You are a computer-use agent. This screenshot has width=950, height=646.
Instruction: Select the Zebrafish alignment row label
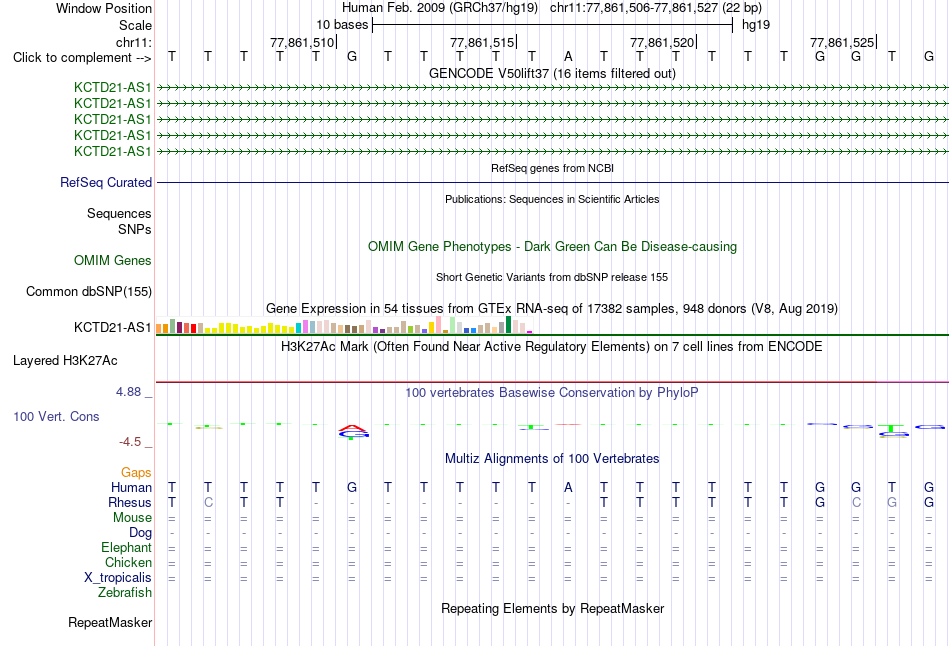point(125,592)
